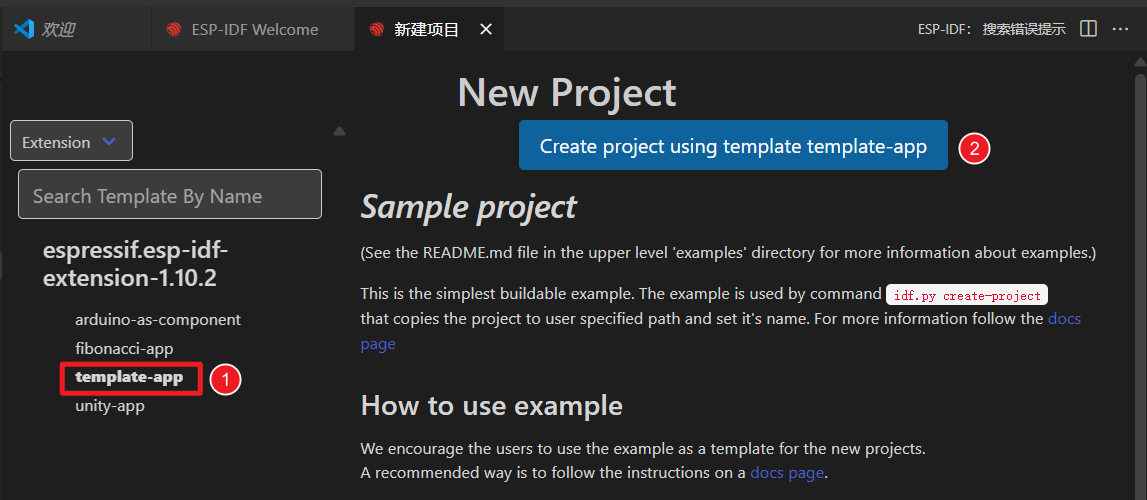Select the unity-app template
1147x500 pixels.
[x=110, y=406]
